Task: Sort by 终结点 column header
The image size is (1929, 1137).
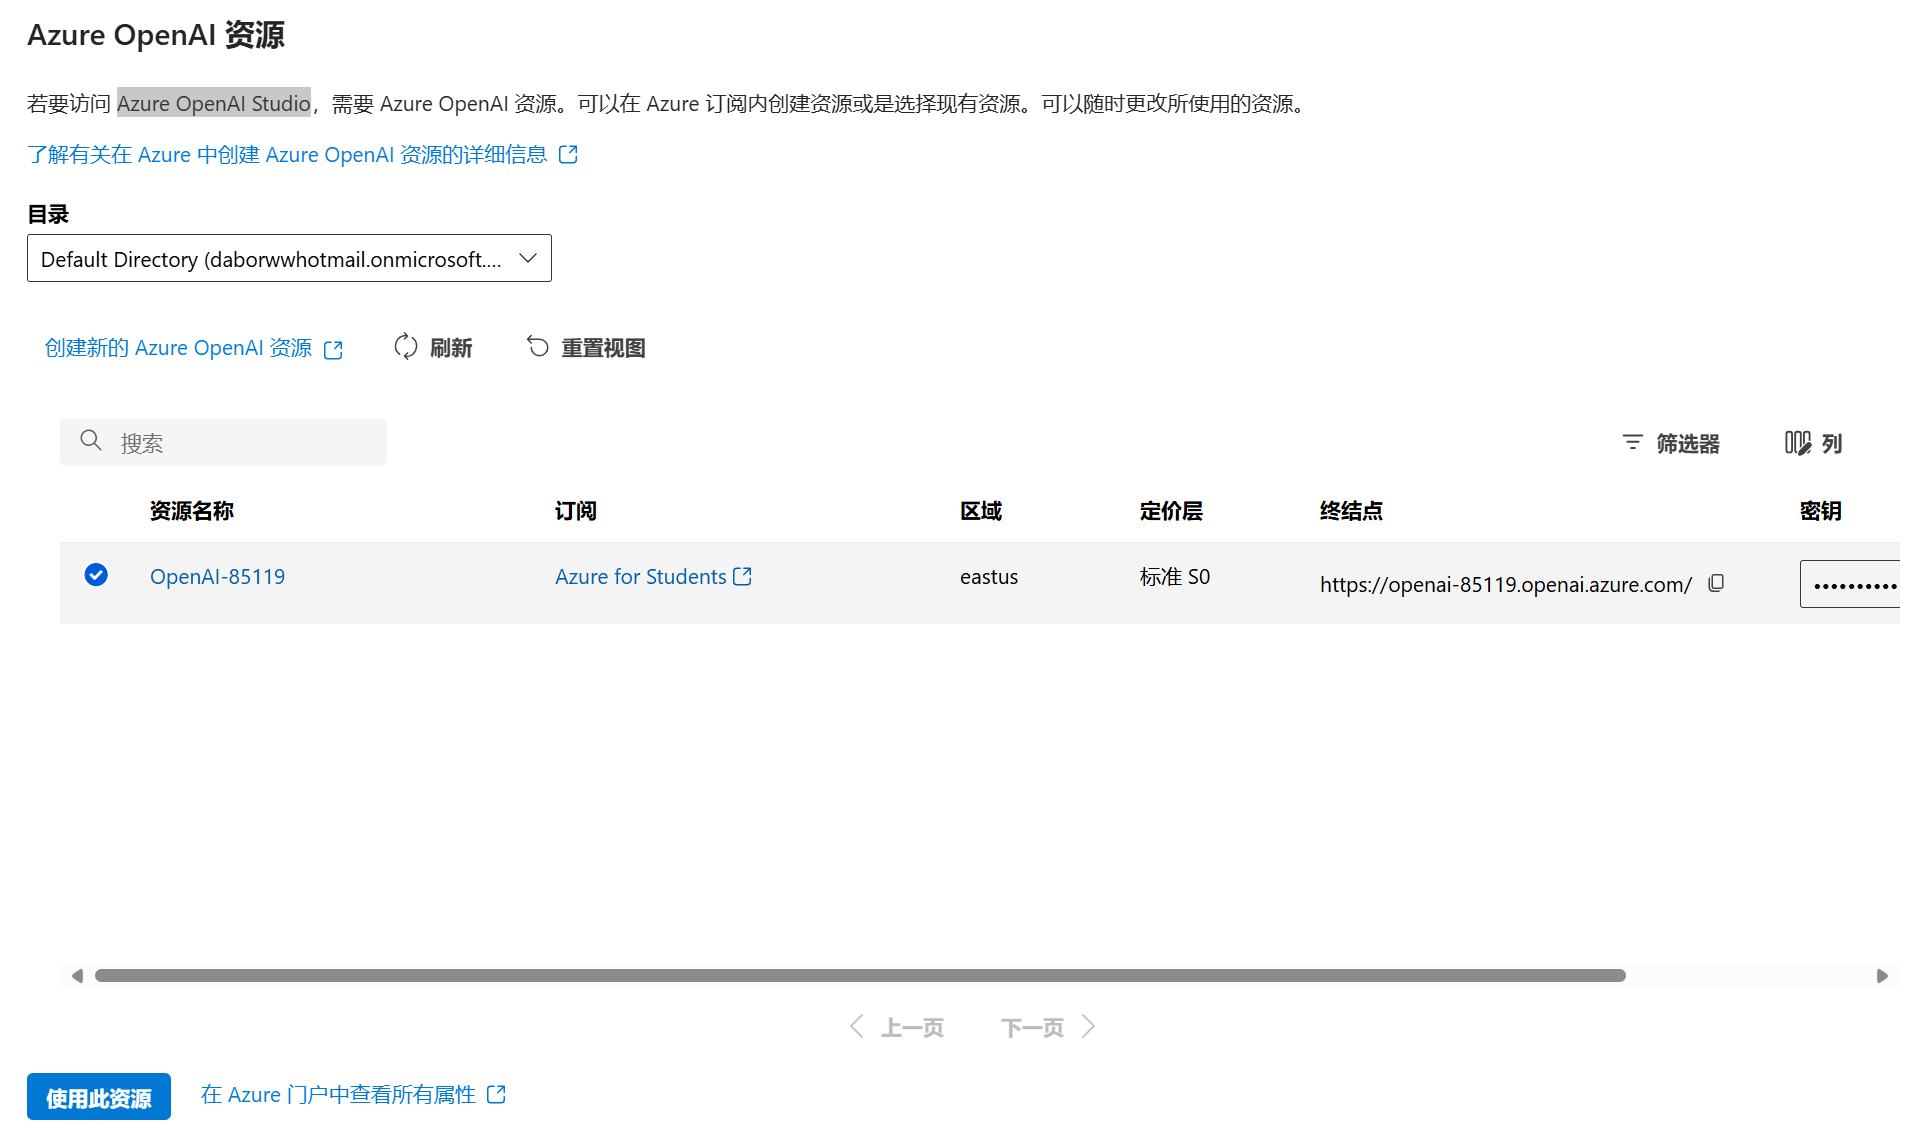Action: [x=1351, y=511]
